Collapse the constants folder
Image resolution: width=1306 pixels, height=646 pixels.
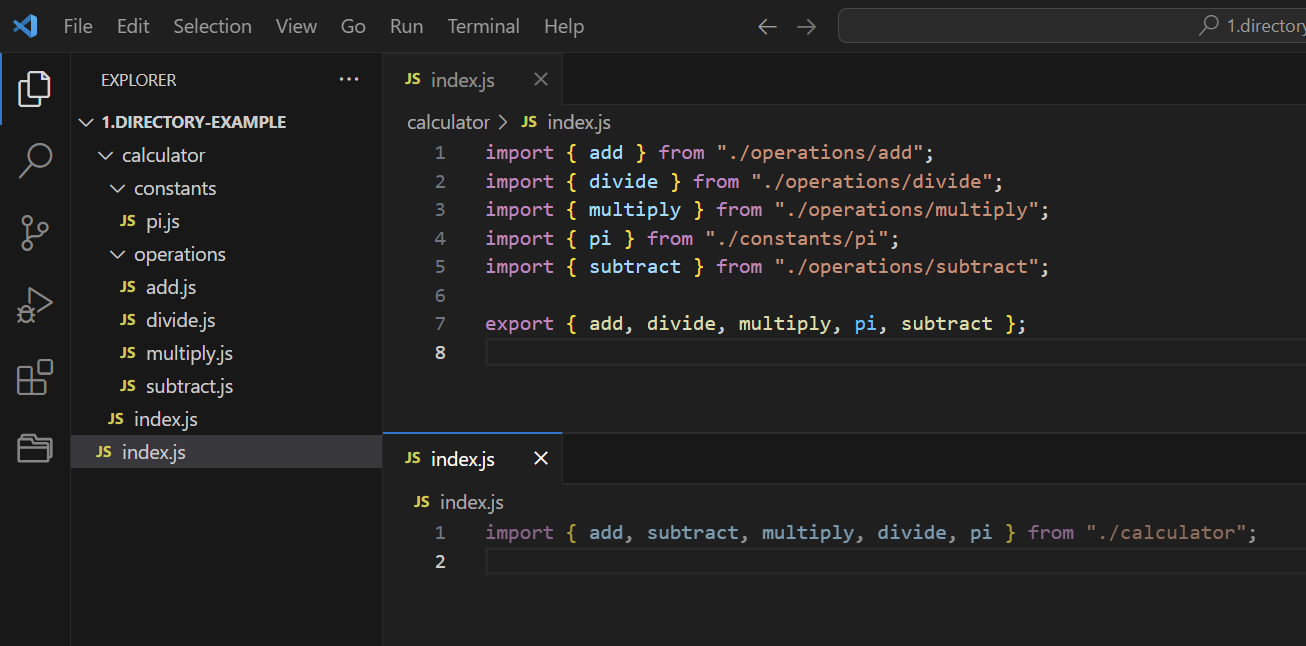118,188
